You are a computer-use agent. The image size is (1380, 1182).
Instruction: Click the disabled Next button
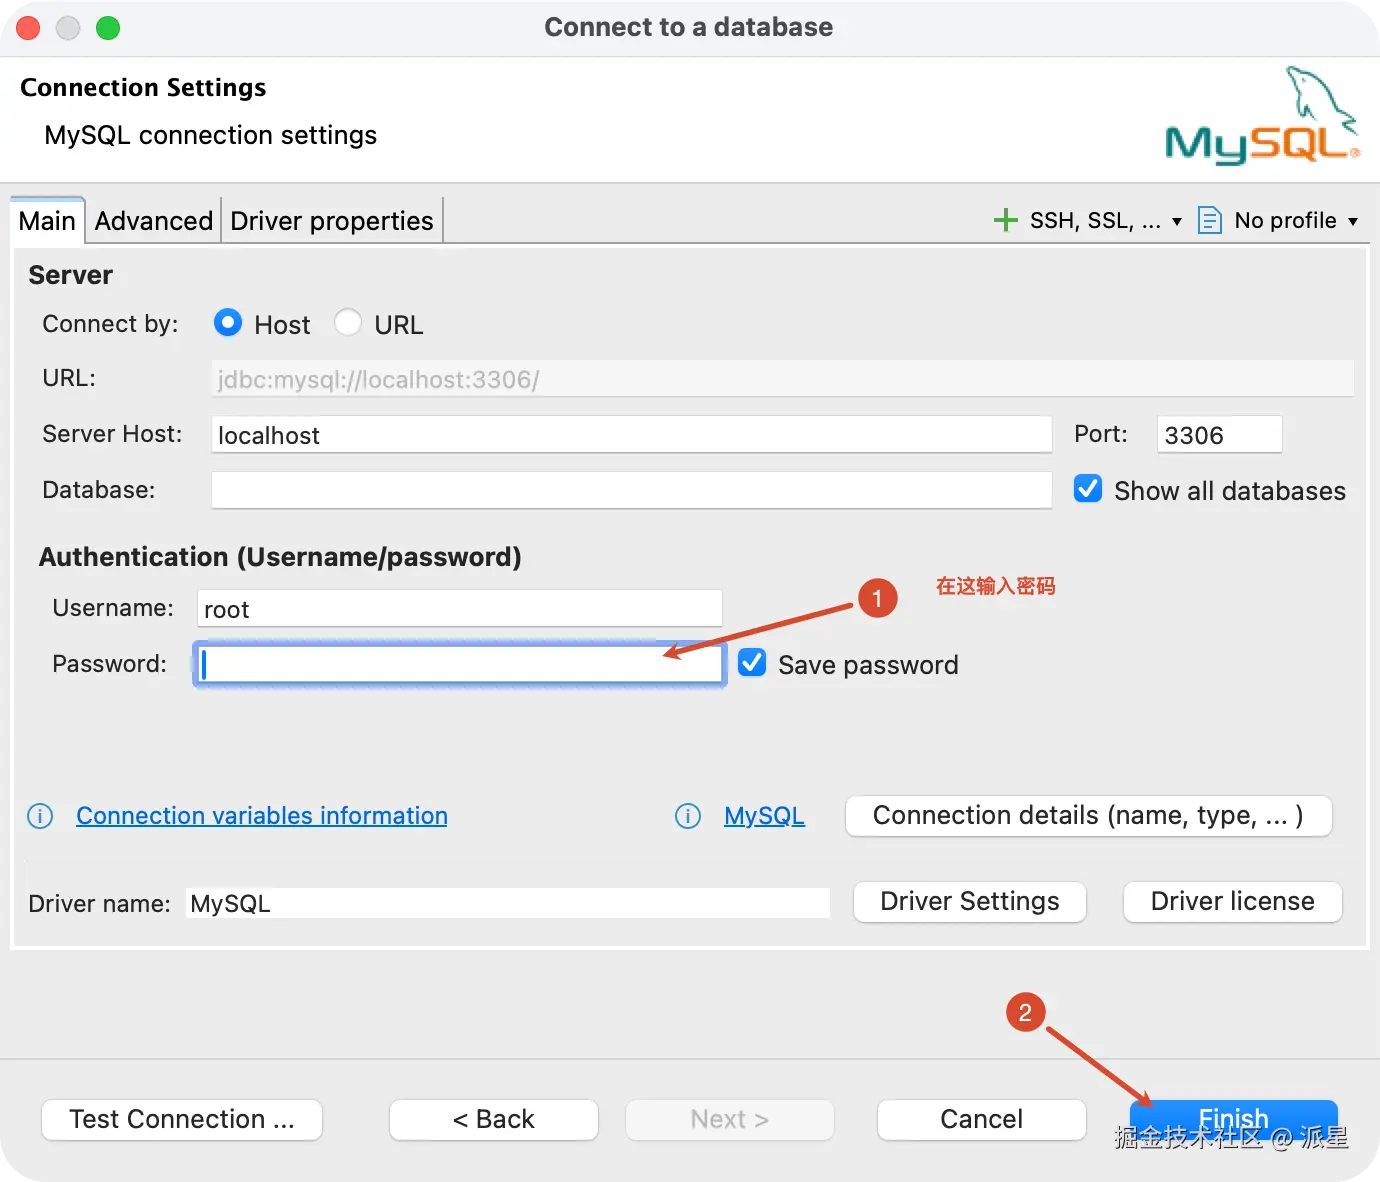(x=730, y=1119)
